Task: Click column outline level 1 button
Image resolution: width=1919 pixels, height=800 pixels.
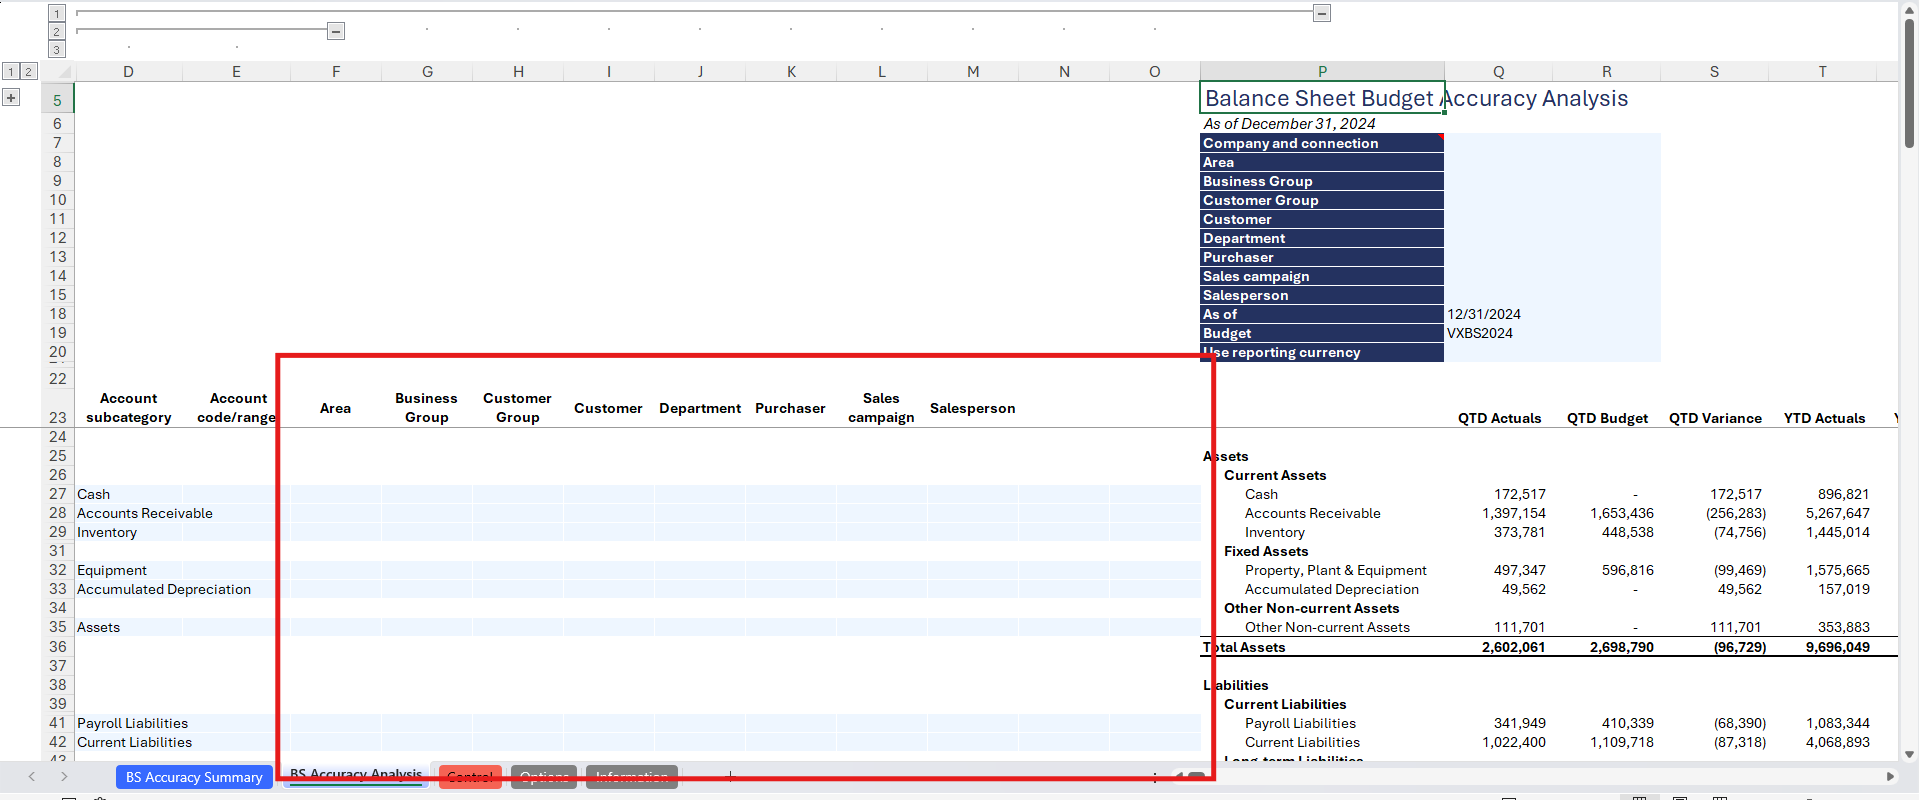Action: point(57,13)
